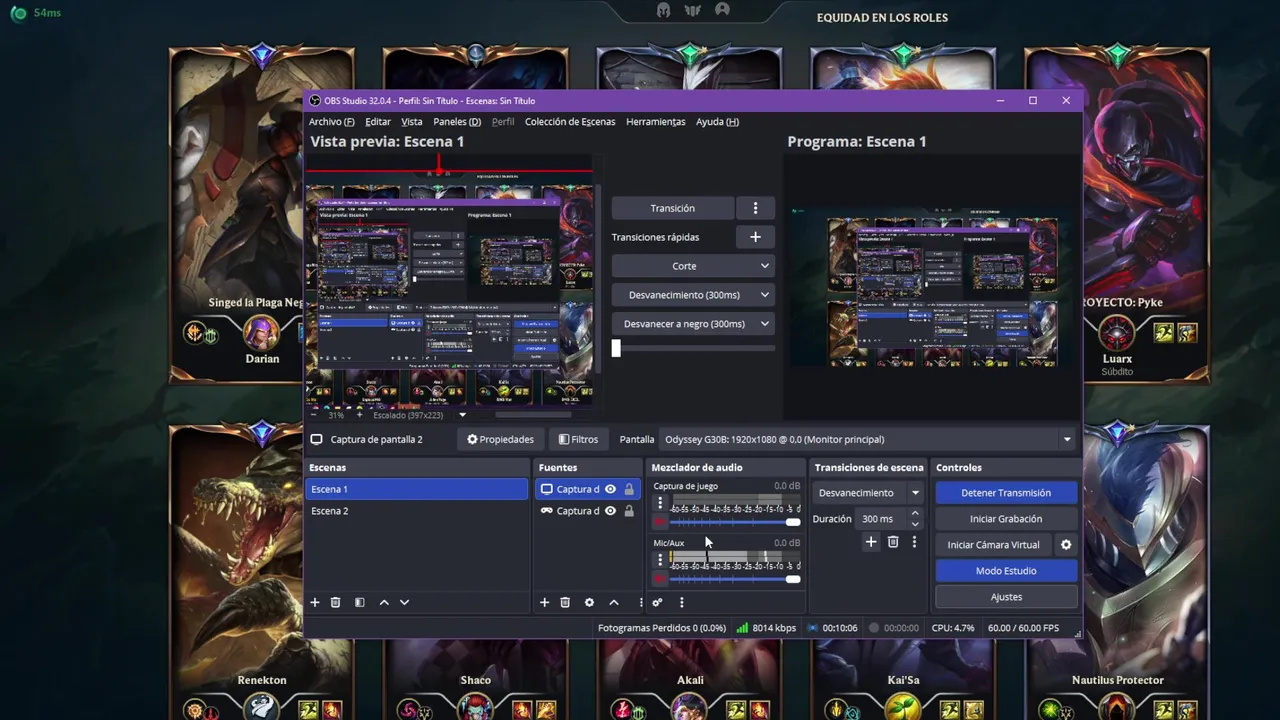The width and height of the screenshot is (1280, 720).
Task: Remove selected source with Fuentes trash icon
Action: pos(565,602)
